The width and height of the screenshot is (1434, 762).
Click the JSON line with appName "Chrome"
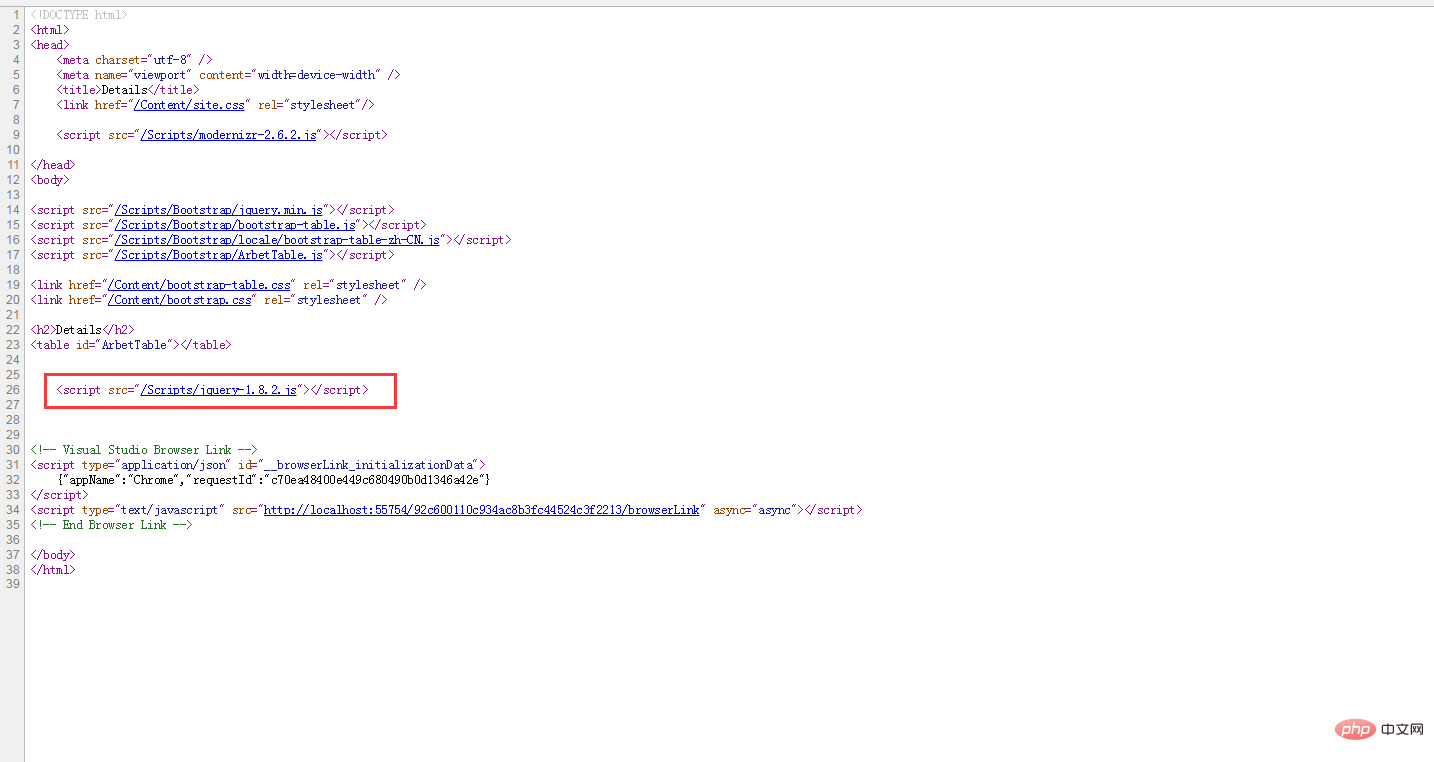[x=273, y=480]
